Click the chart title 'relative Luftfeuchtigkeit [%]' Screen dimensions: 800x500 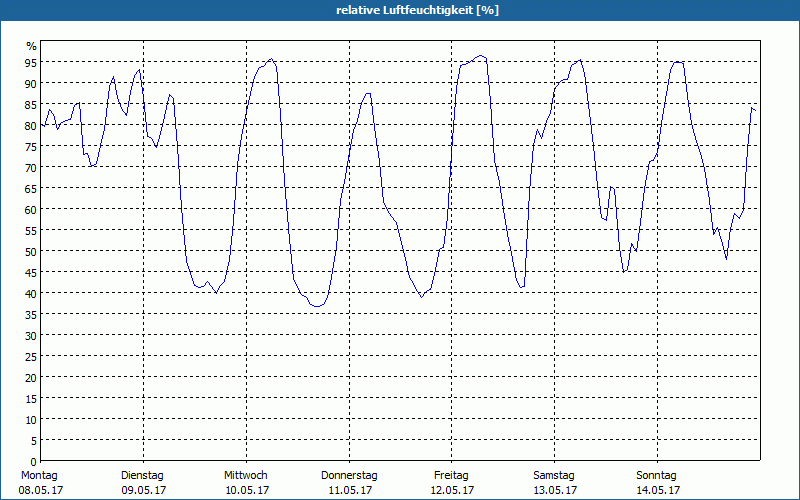pos(418,10)
